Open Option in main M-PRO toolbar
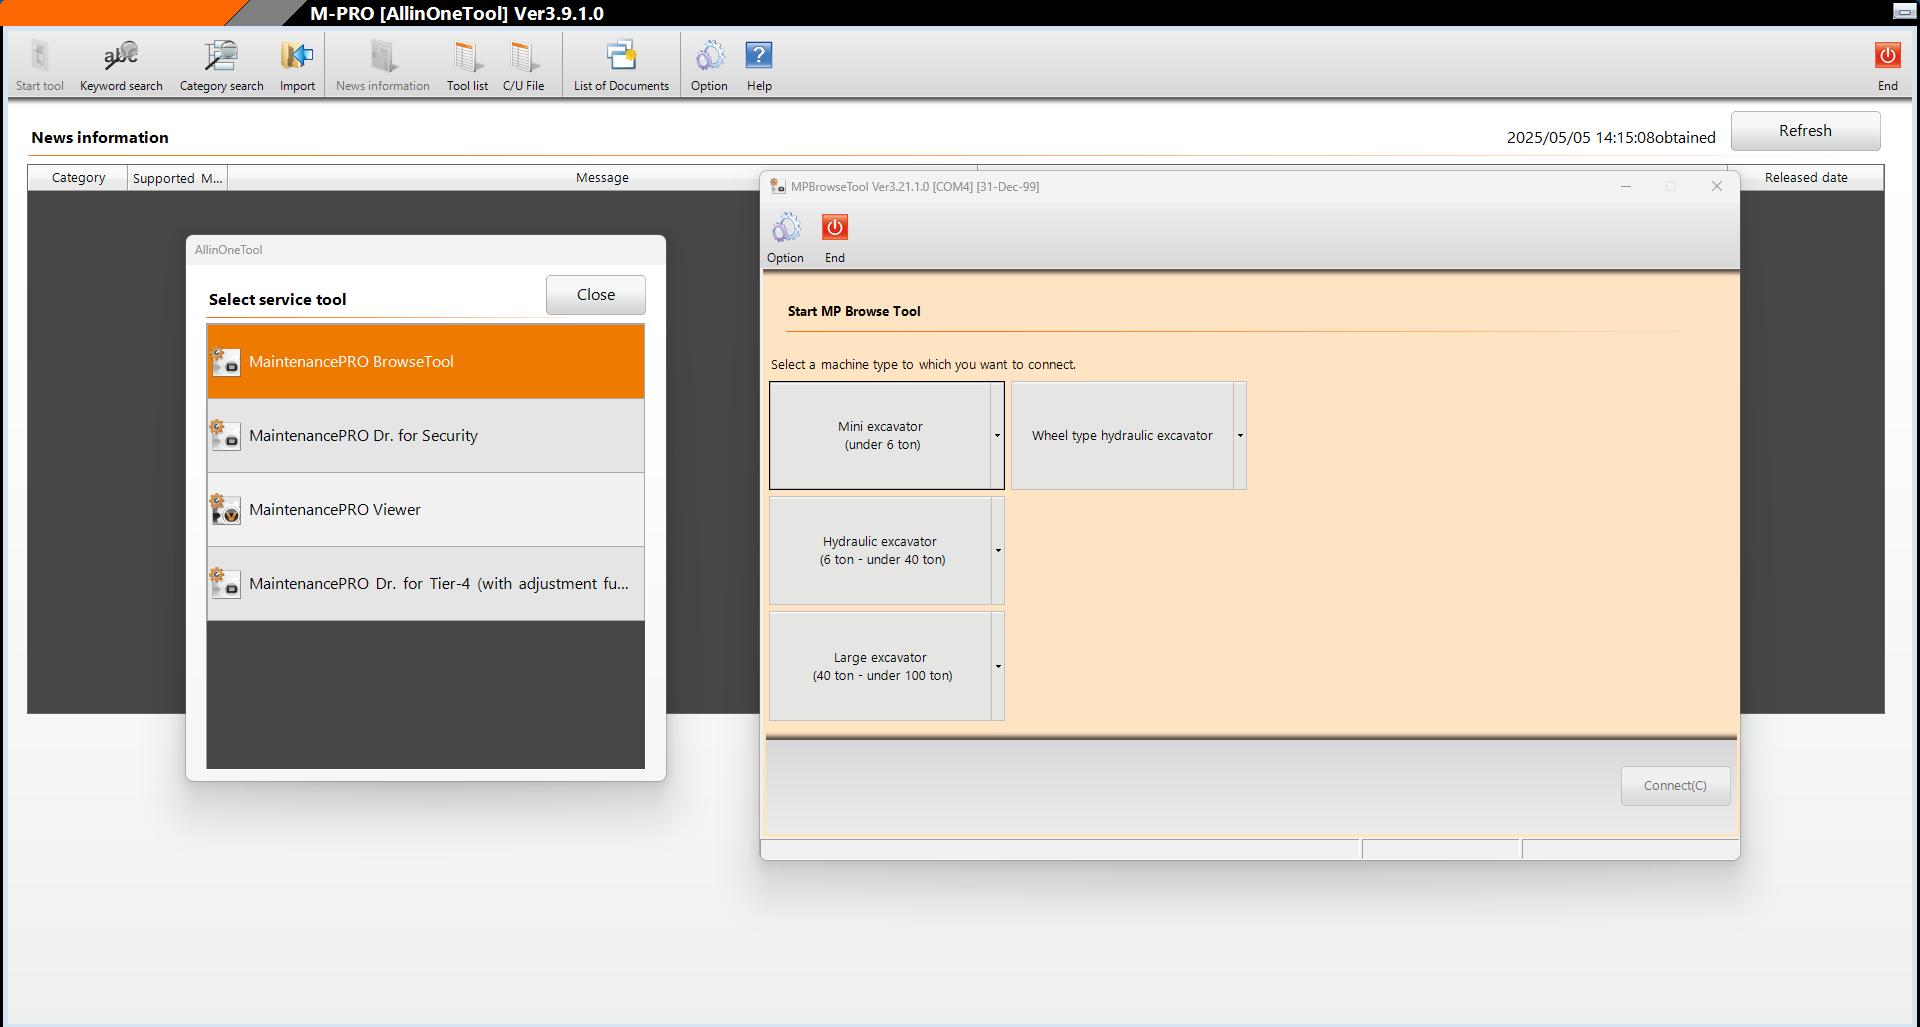Image resolution: width=1920 pixels, height=1027 pixels. (x=709, y=66)
